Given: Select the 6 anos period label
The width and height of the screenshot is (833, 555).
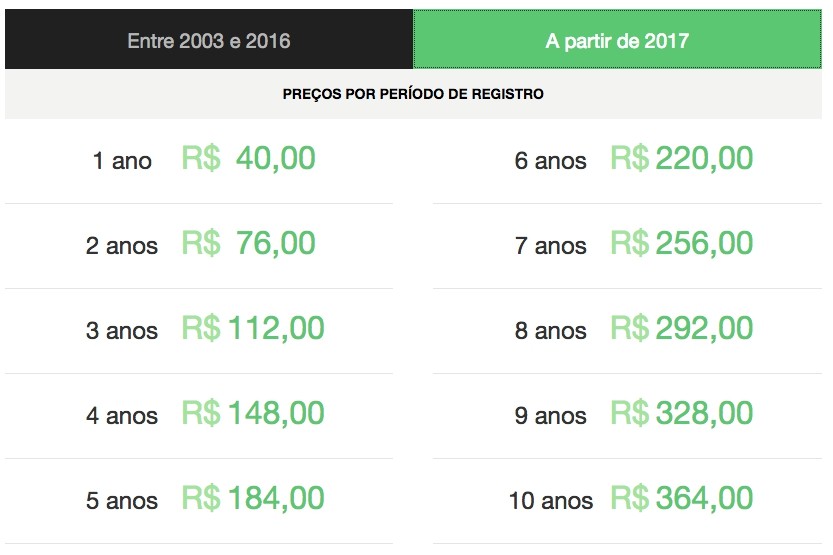Looking at the screenshot, I should [x=550, y=161].
